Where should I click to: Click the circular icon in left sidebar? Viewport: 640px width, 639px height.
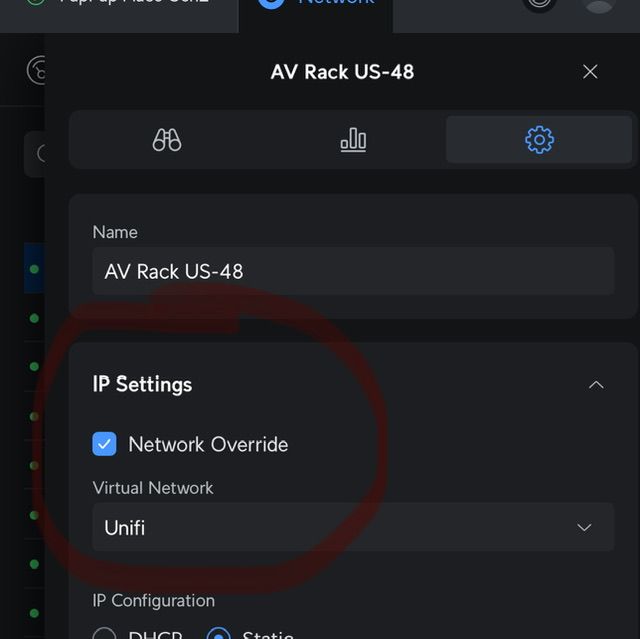pos(37,70)
